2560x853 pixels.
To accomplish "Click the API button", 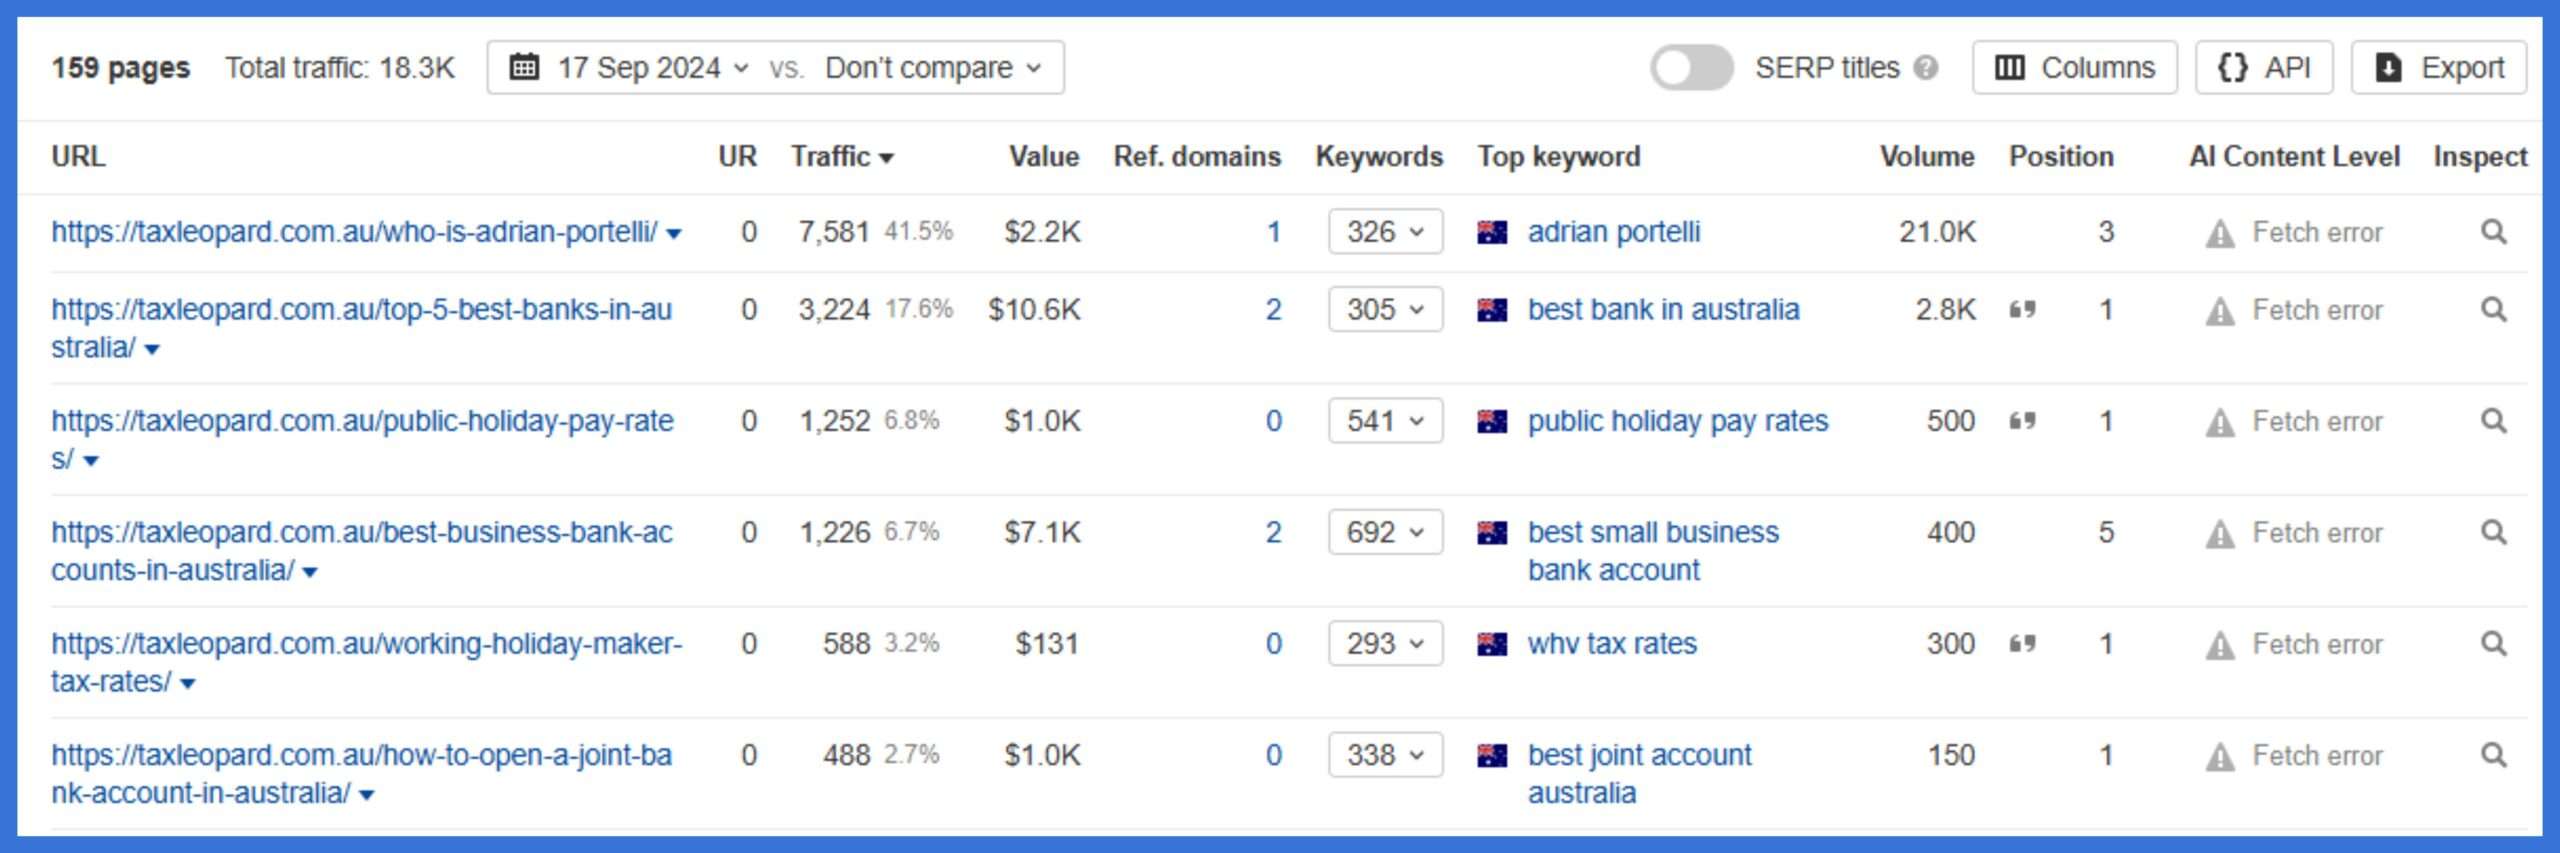I will (2264, 68).
